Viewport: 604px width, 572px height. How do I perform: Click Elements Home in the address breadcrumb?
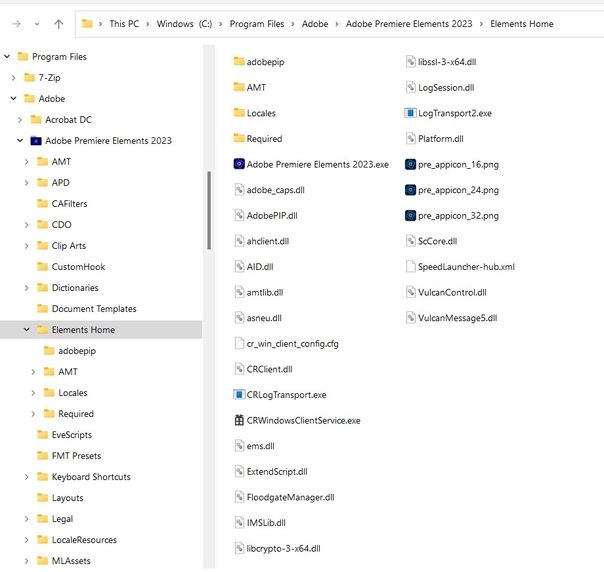pyautogui.click(x=522, y=24)
